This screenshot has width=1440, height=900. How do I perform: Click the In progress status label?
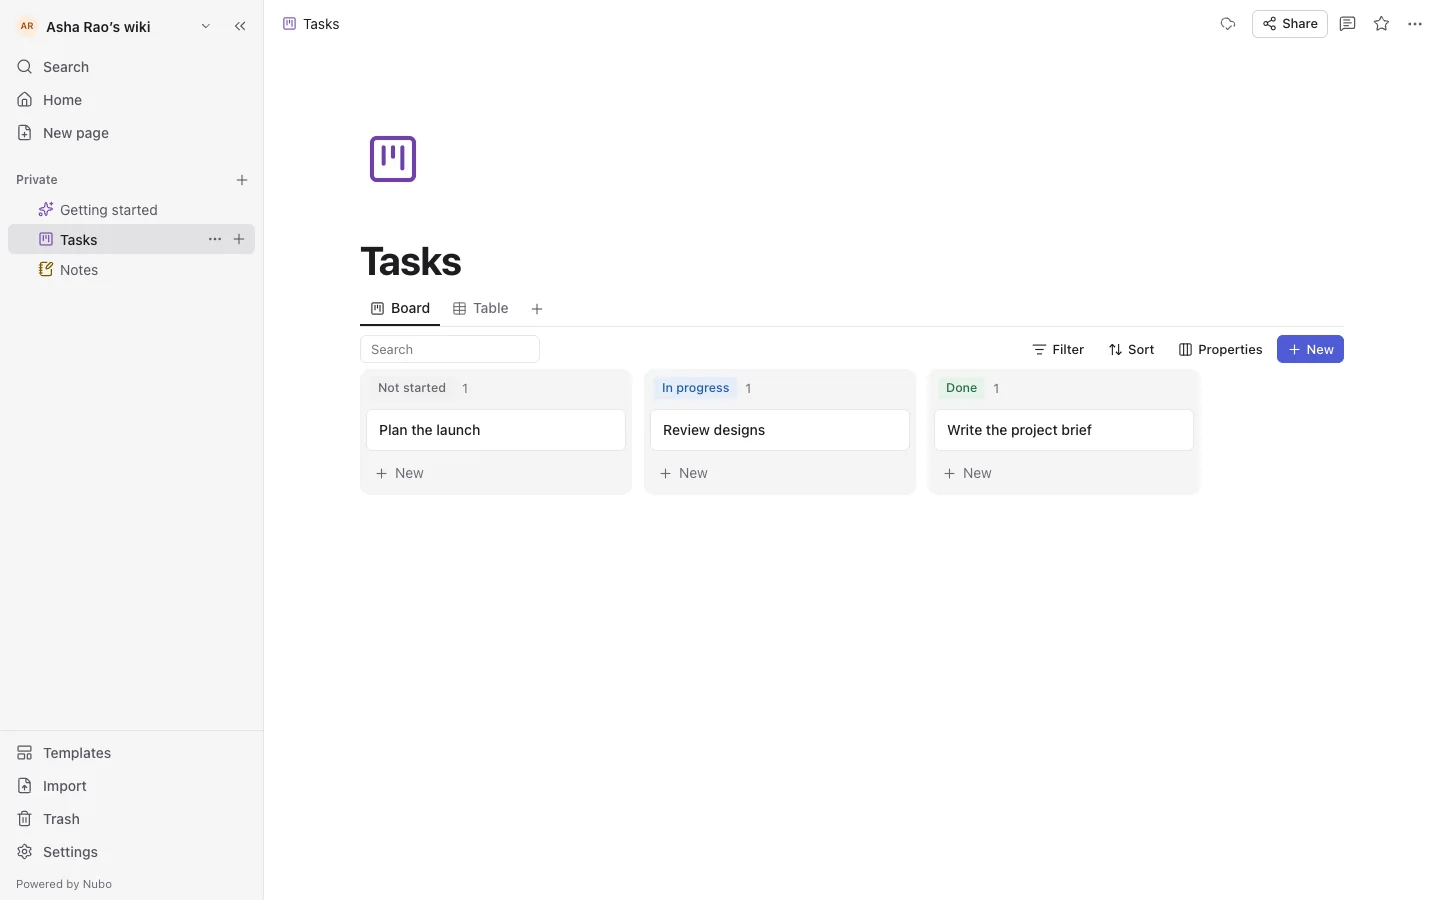pos(696,388)
